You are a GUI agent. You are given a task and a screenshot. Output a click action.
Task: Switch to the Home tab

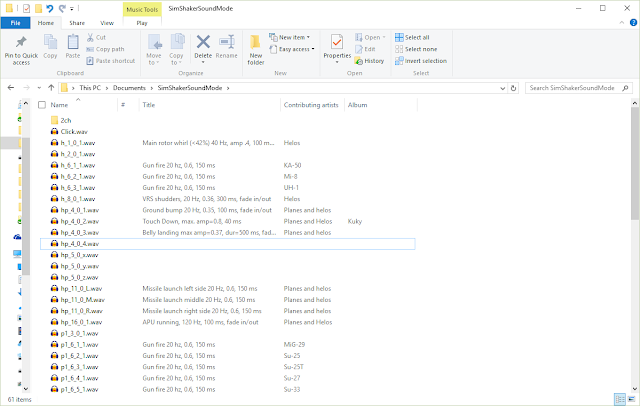click(x=46, y=23)
